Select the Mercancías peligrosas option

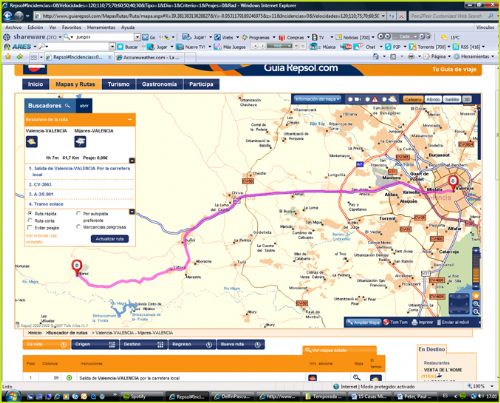pos(78,227)
